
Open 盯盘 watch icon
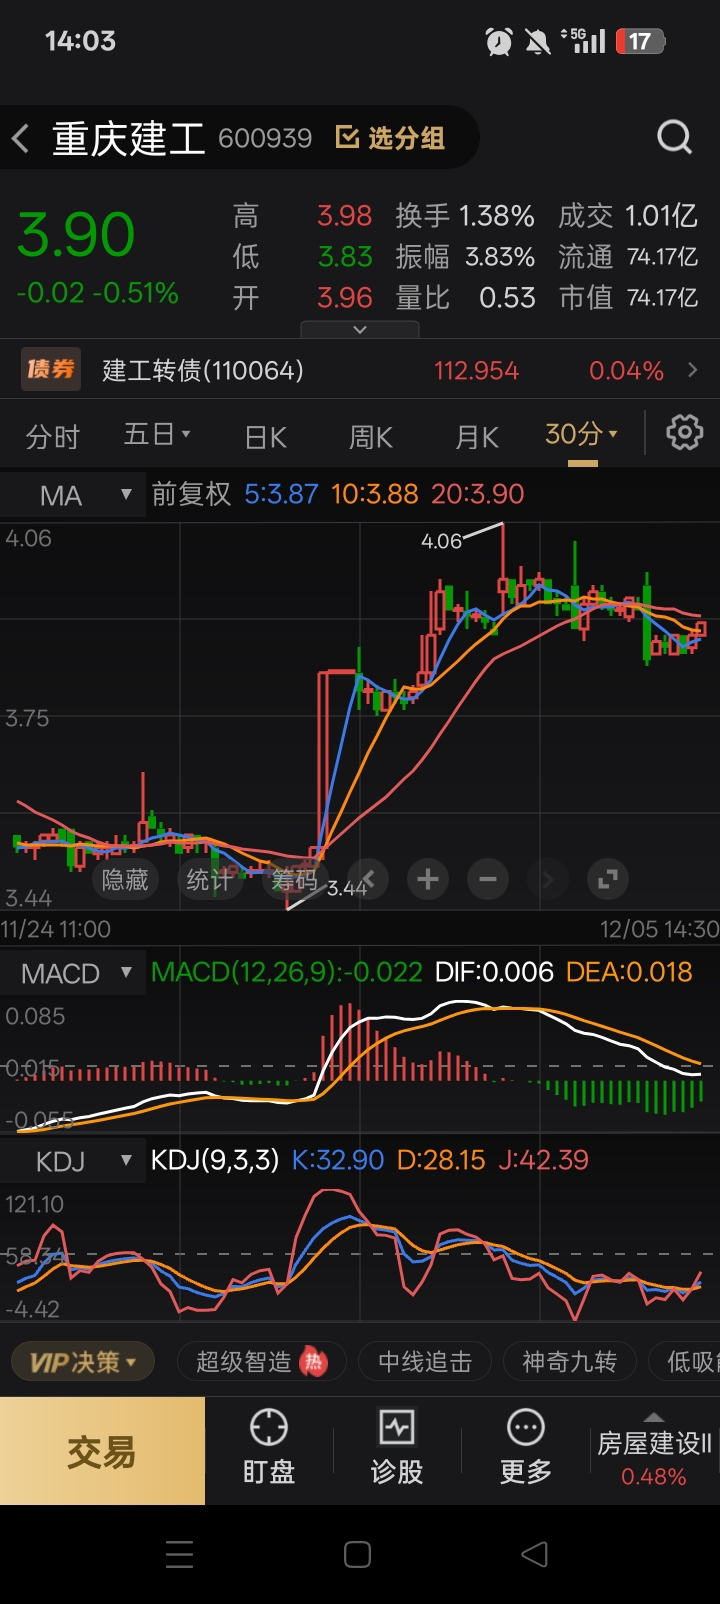(x=269, y=1447)
